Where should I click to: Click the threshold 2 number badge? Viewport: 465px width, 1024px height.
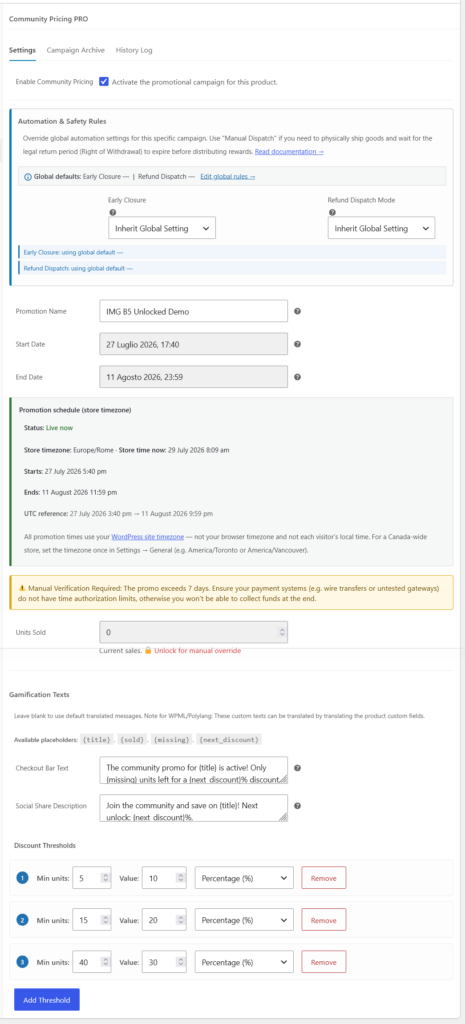(22, 920)
